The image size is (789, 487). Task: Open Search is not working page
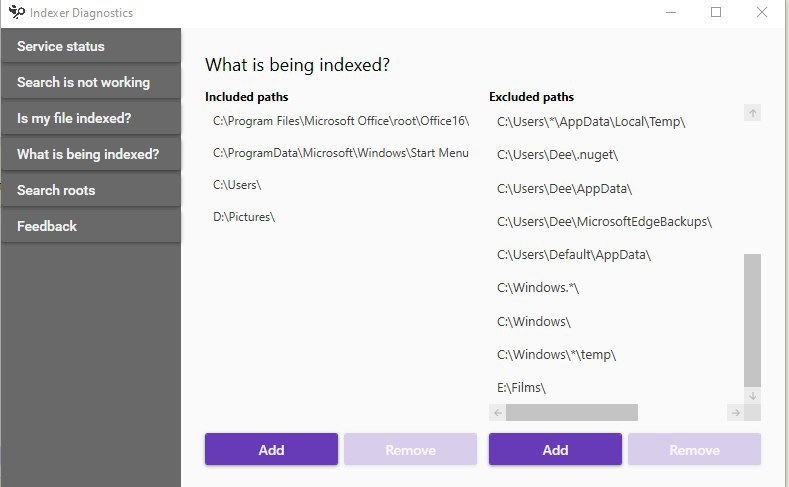coord(91,82)
